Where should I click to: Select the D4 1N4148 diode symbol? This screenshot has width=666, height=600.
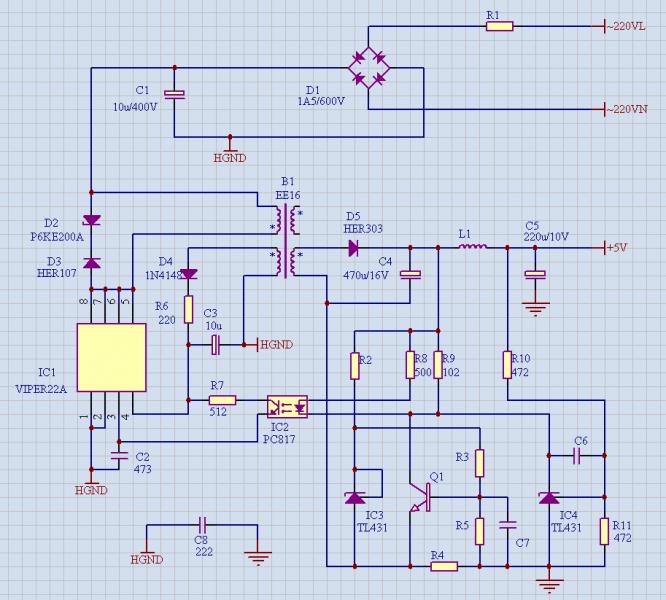[x=188, y=273]
